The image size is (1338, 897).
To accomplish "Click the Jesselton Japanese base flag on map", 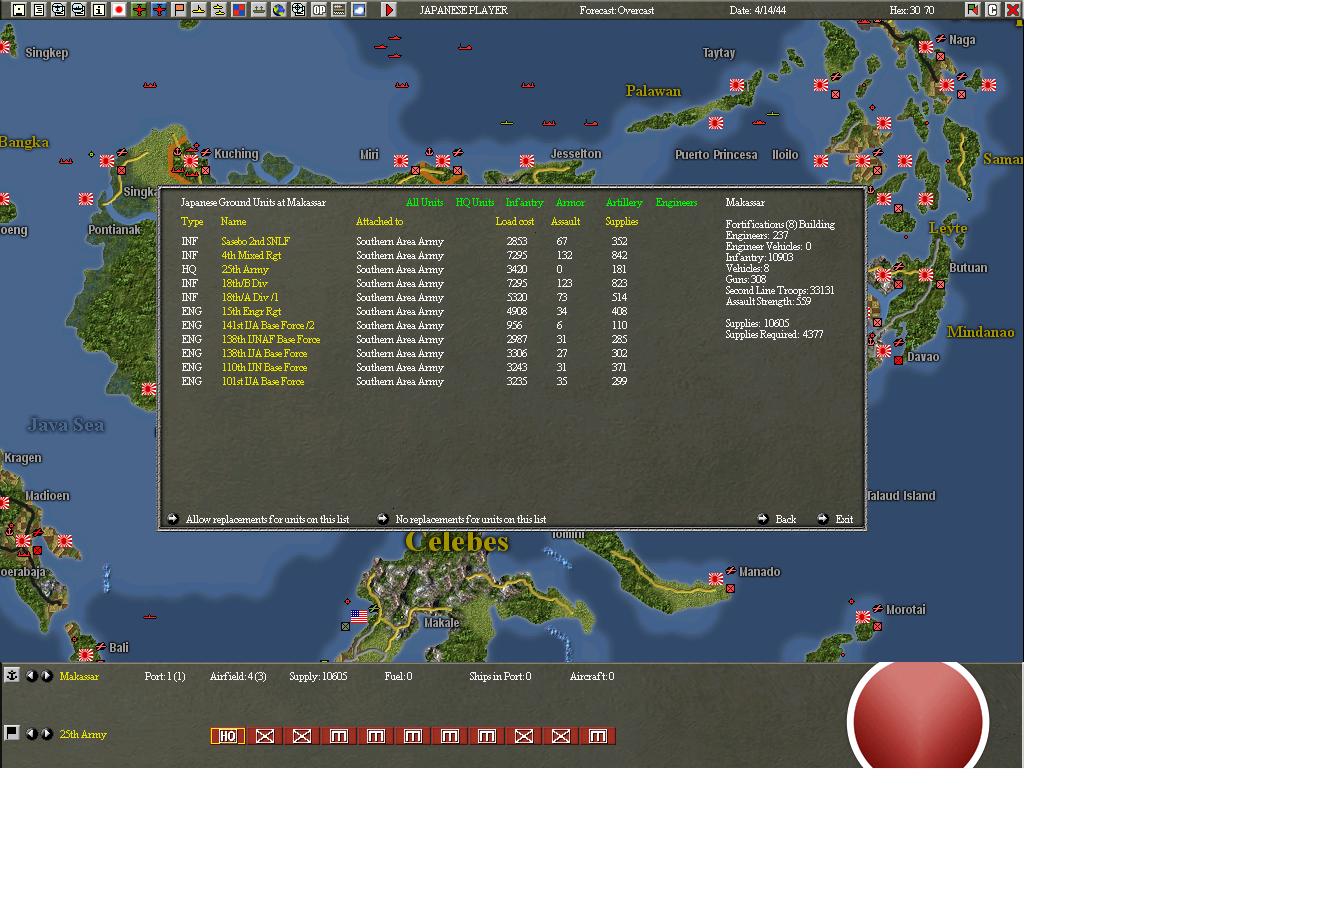I will 527,161.
